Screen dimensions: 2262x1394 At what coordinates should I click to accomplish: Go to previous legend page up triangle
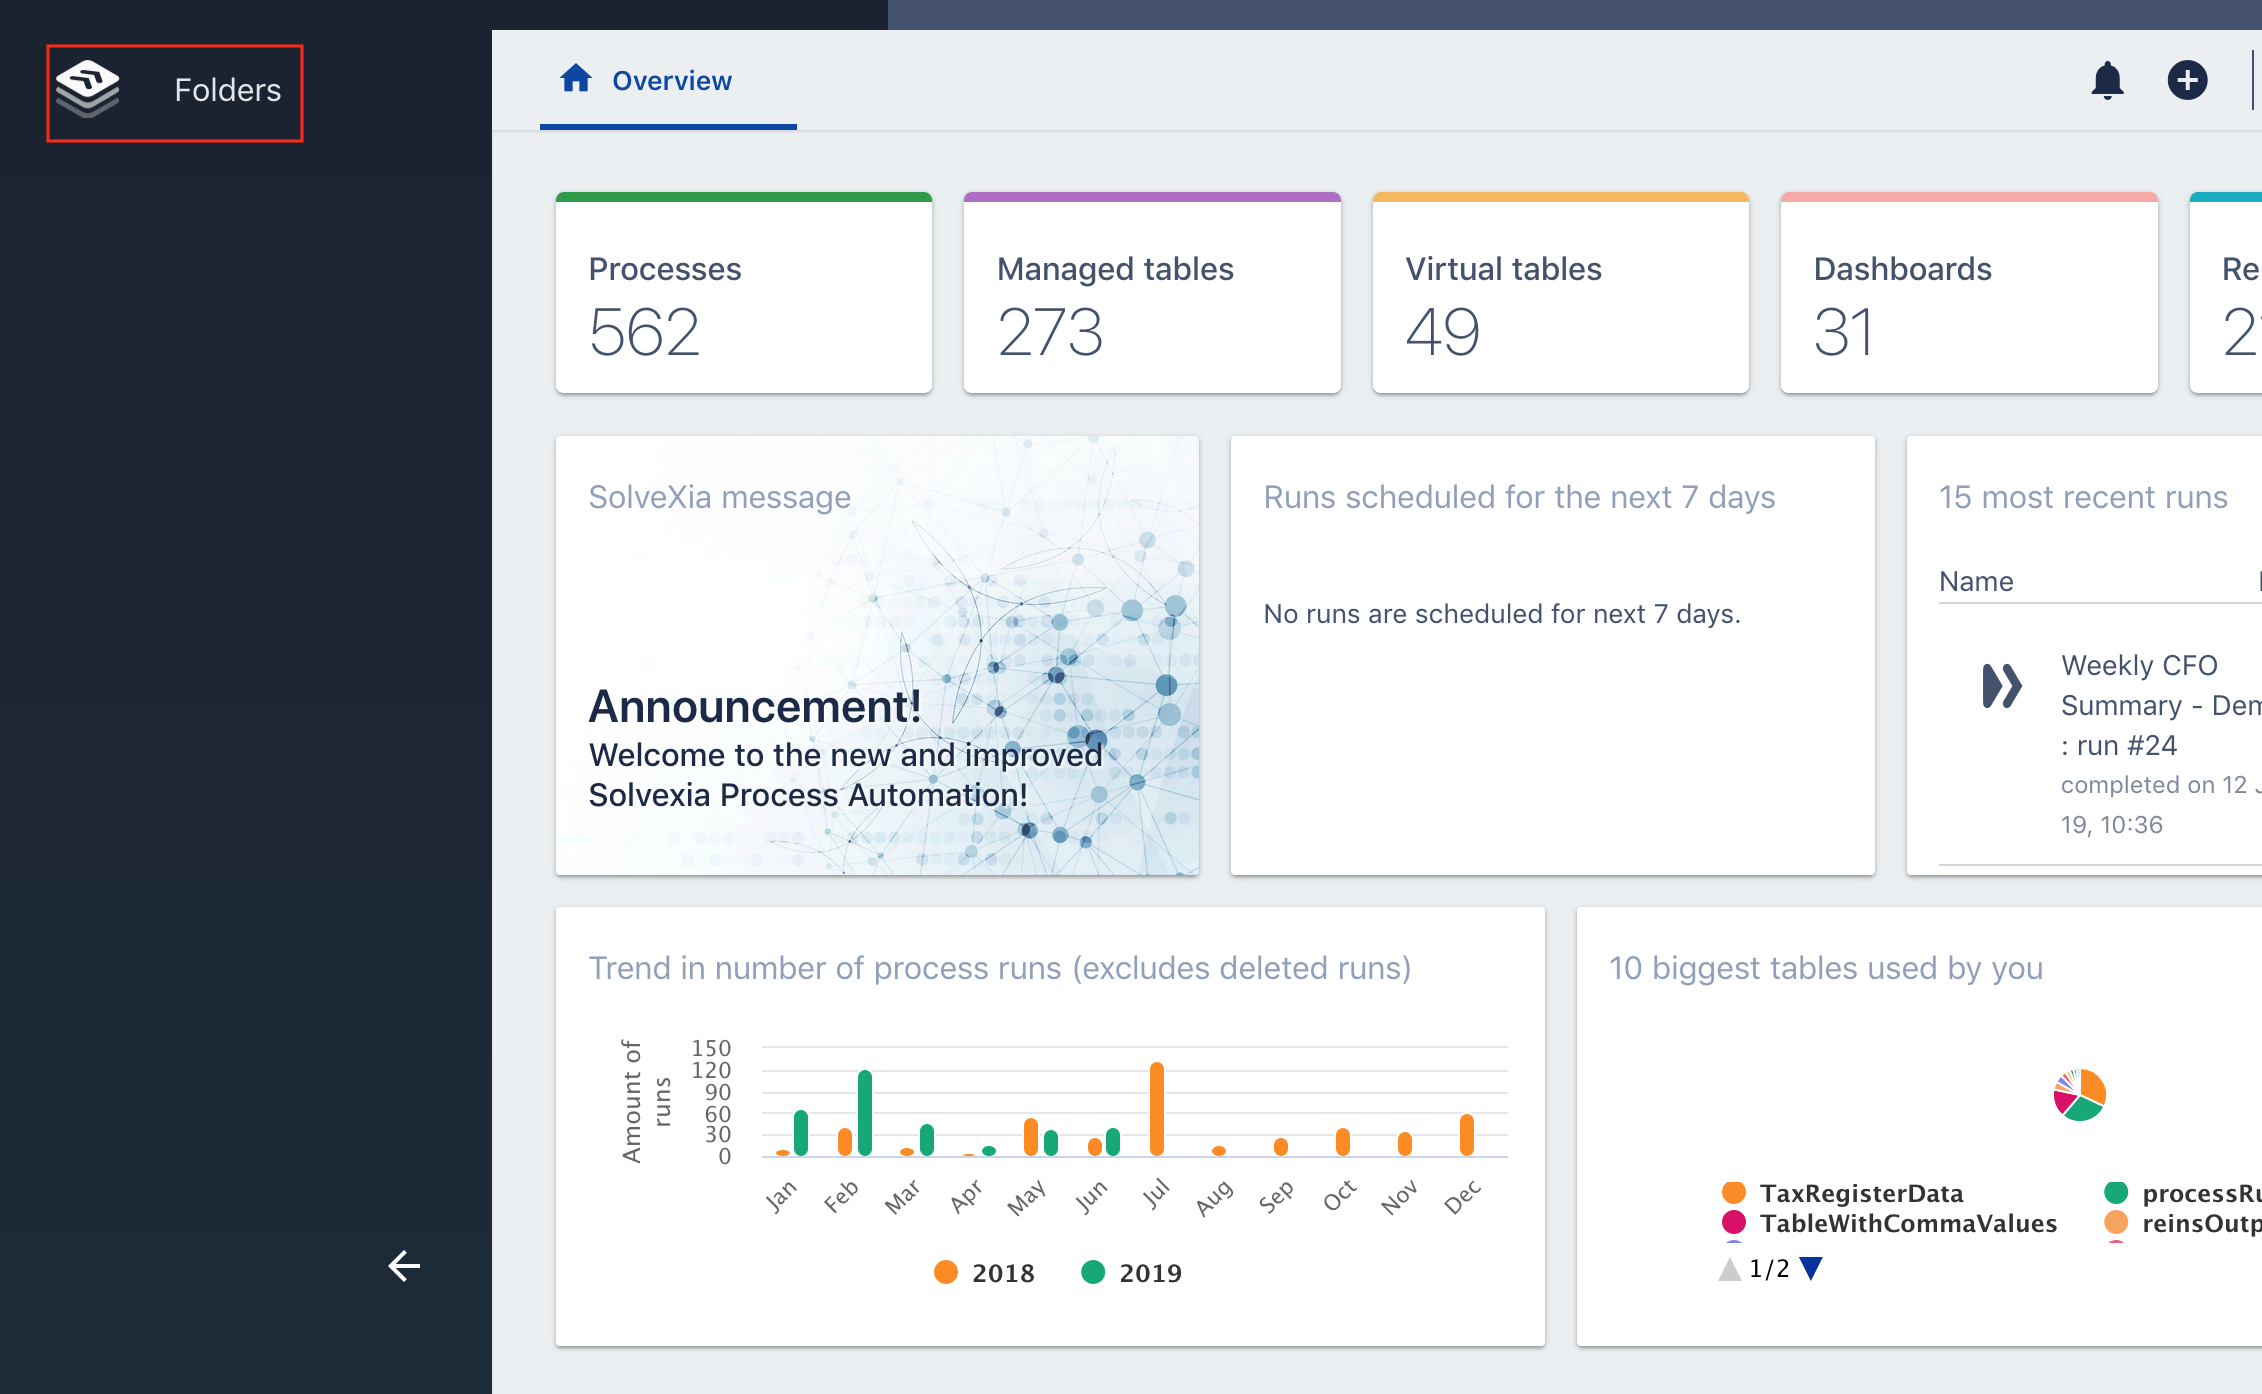(x=1729, y=1270)
